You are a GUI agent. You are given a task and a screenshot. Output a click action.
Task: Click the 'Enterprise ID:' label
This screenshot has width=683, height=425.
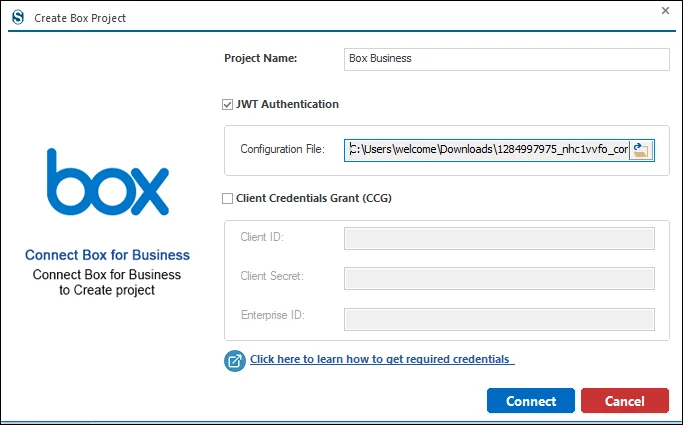(273, 315)
